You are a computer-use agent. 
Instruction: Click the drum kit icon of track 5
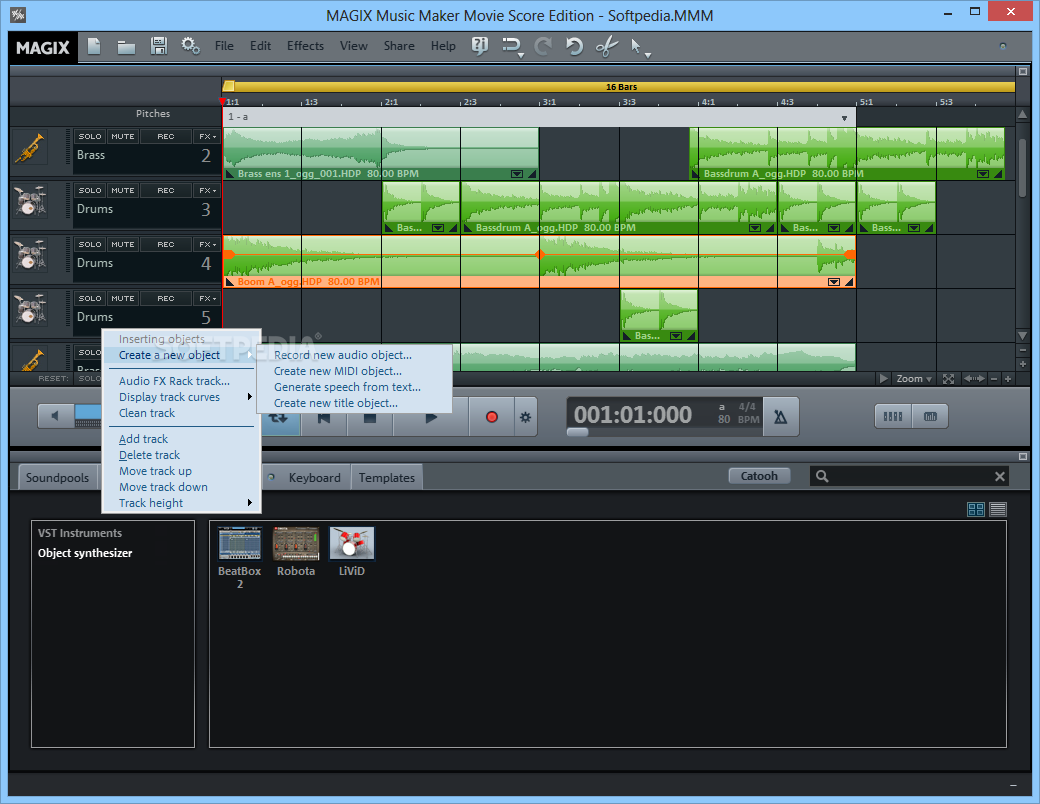[x=30, y=310]
